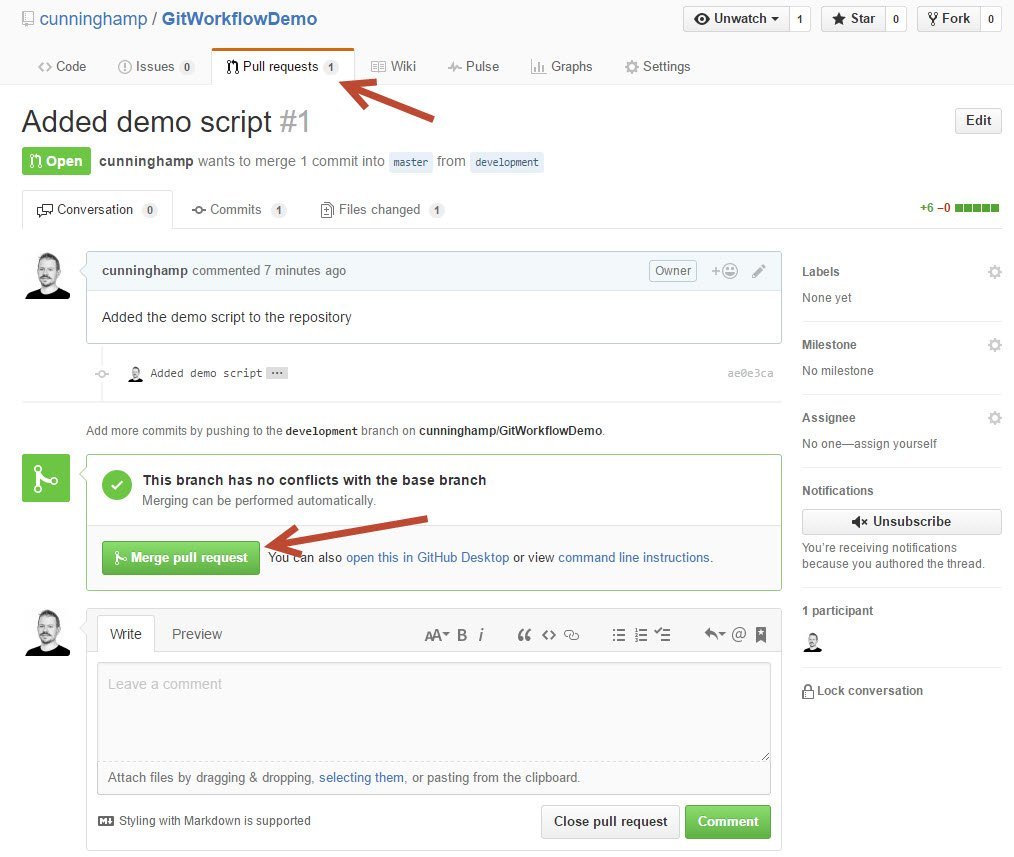Click the cunninghamp/GitWorkflowDemo text in the push hint

click(510, 431)
